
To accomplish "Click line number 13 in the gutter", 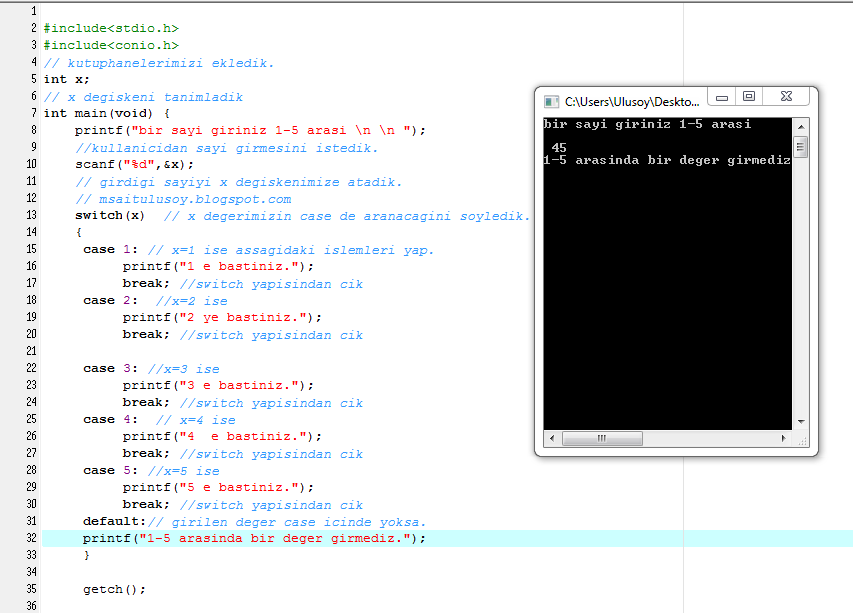I will point(32,215).
